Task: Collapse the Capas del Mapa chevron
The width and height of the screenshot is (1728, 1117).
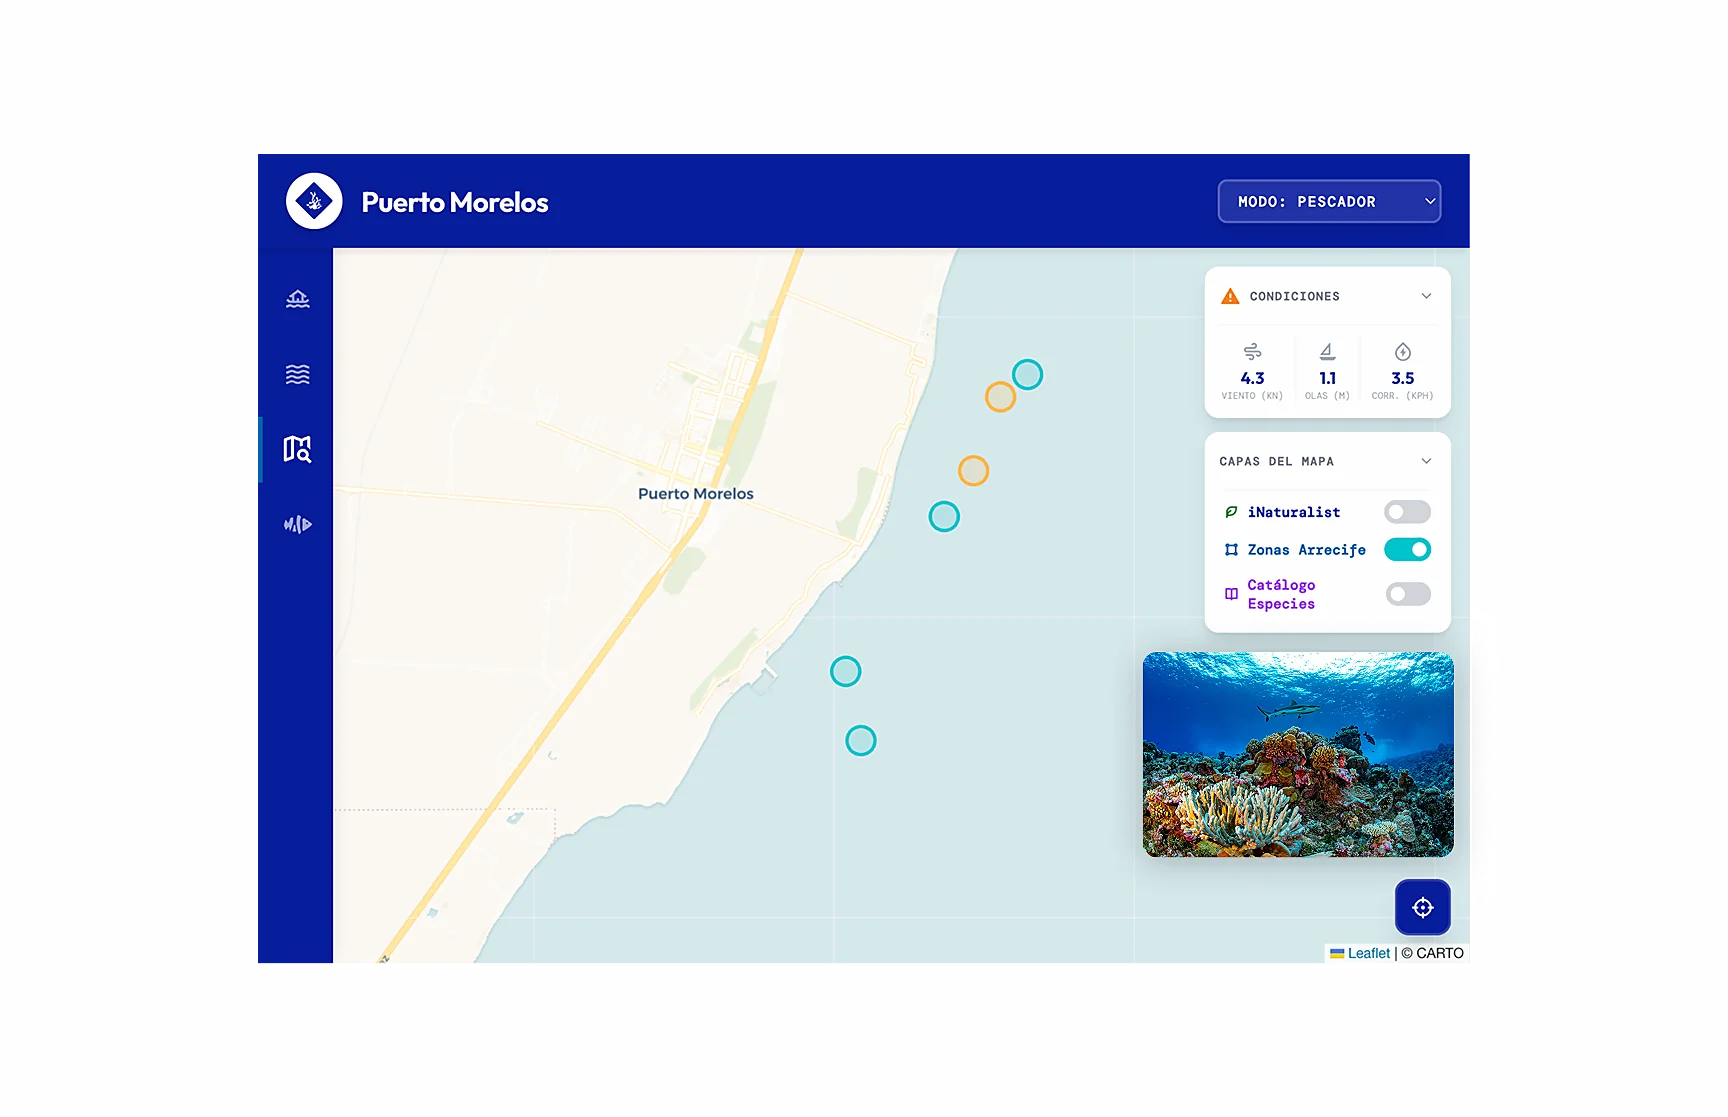Action: [x=1426, y=461]
